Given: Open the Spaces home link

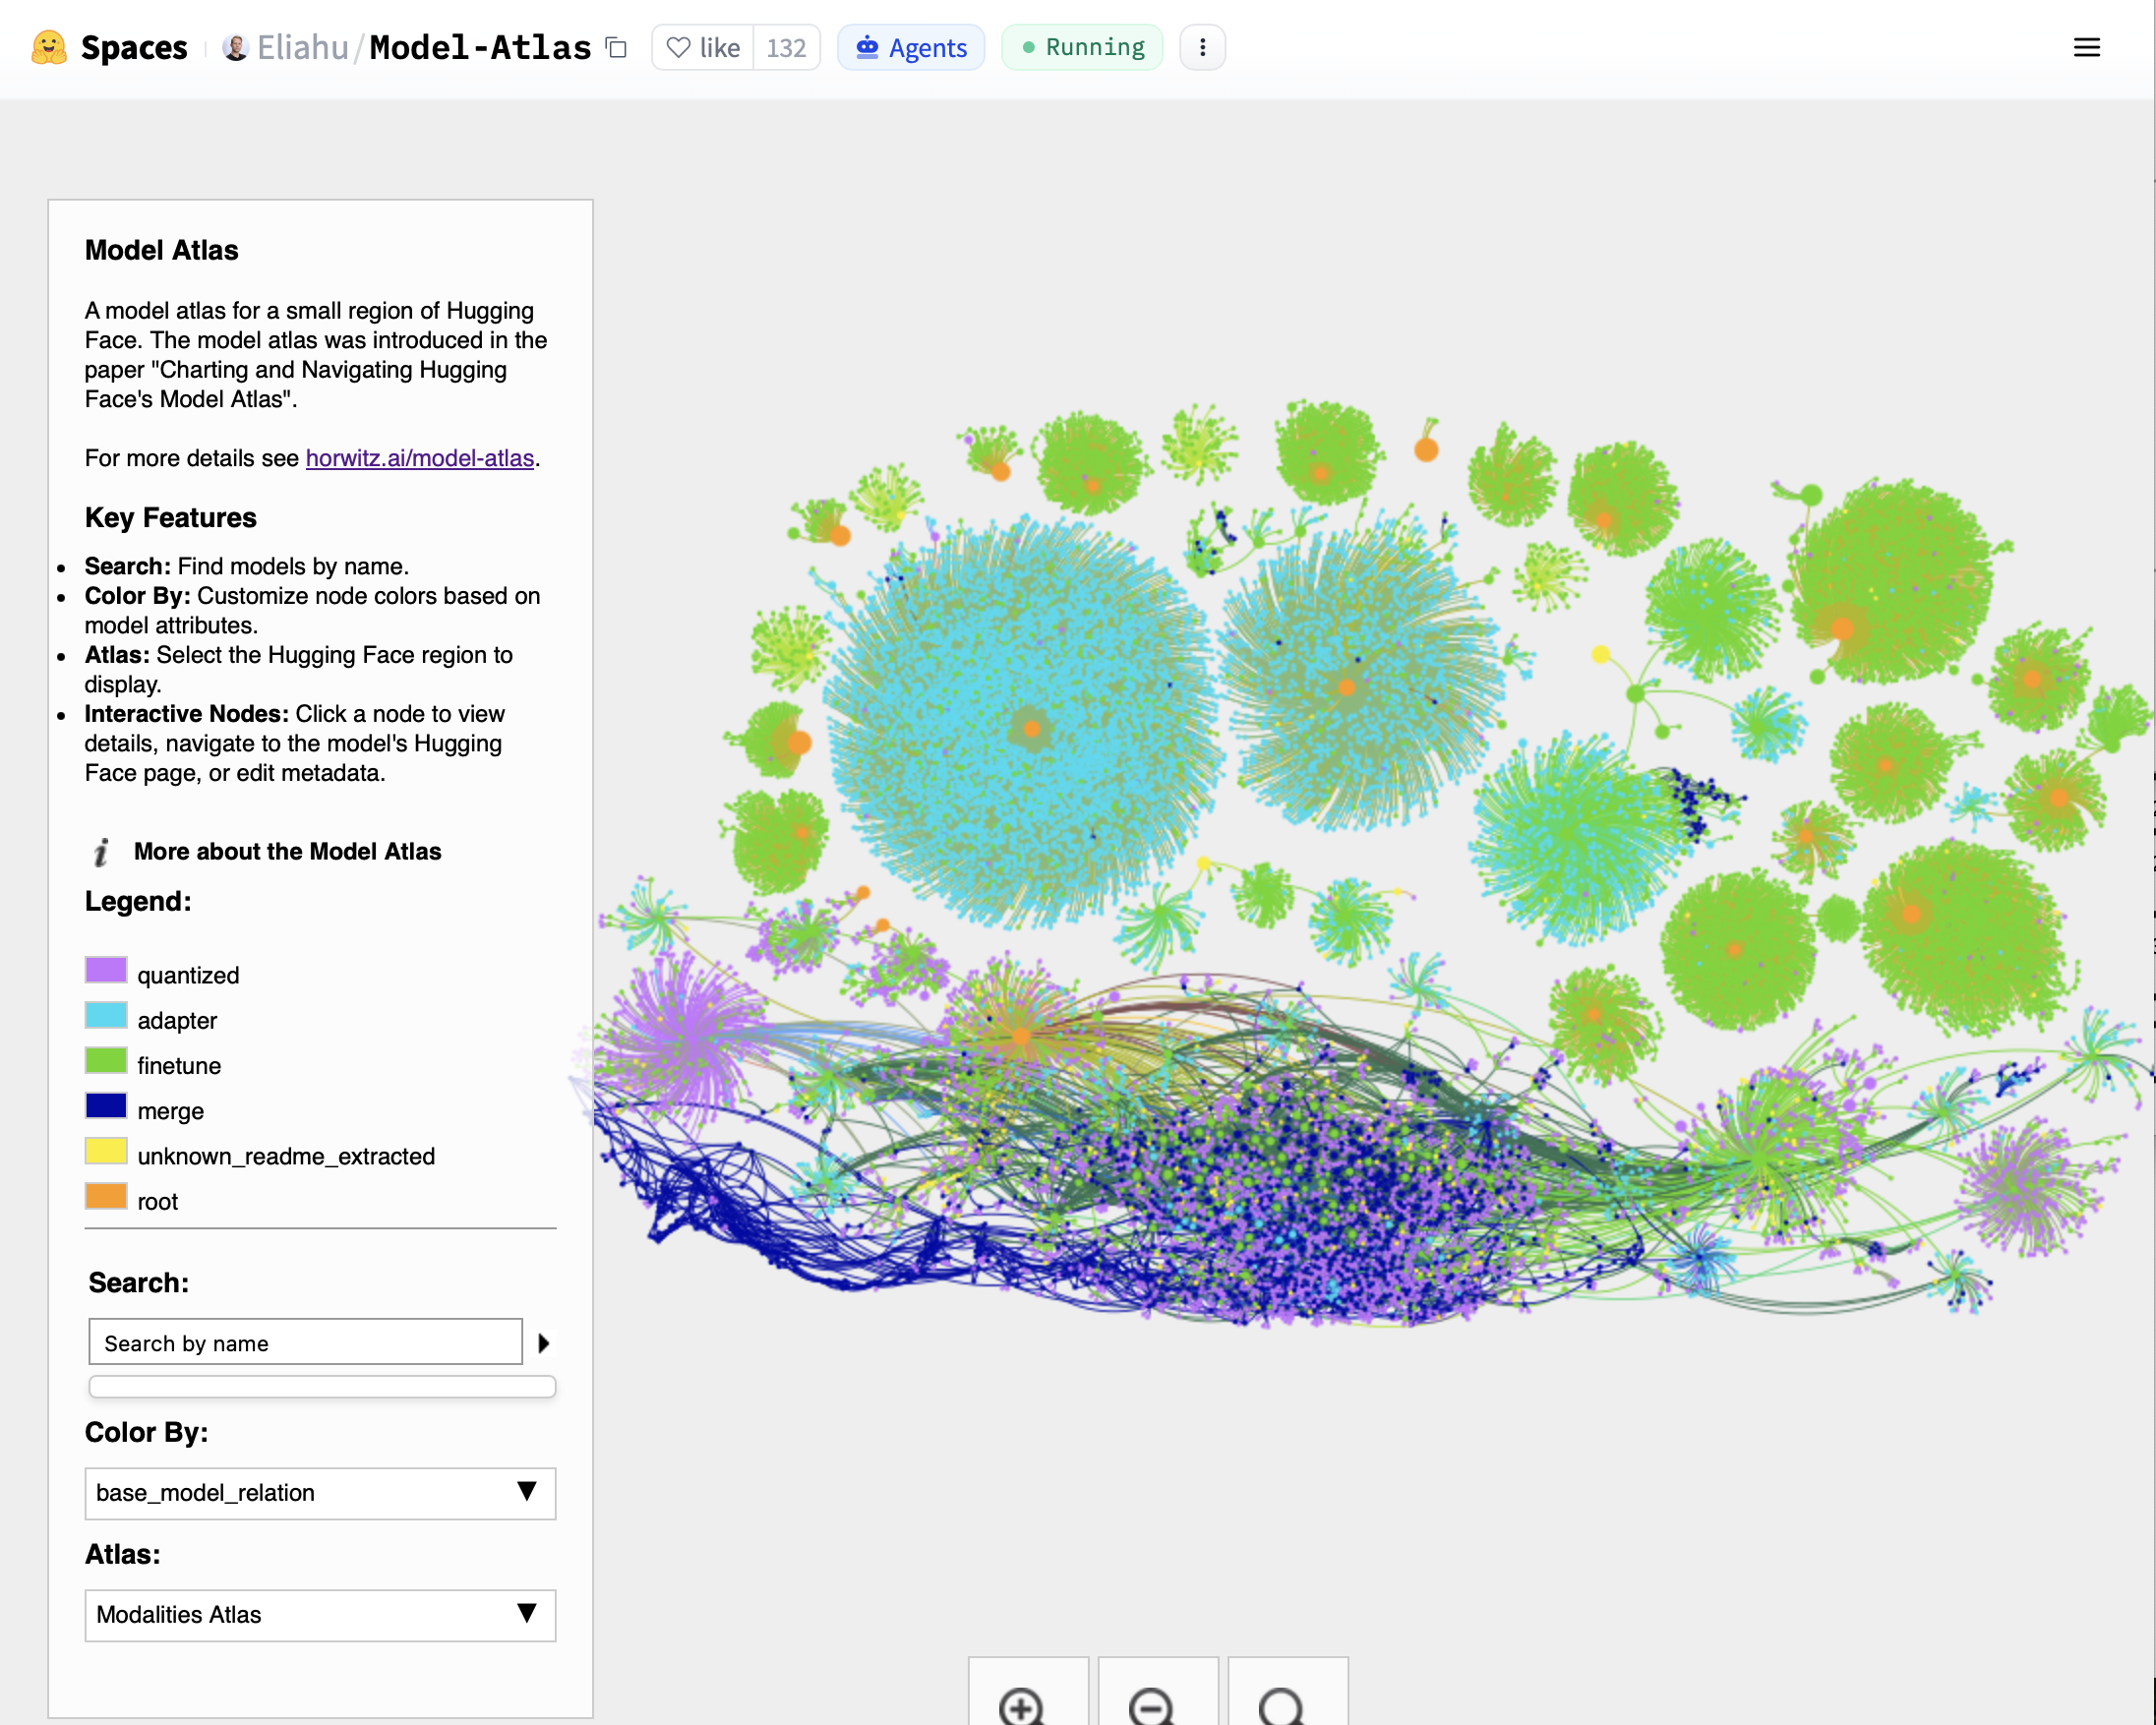Looking at the screenshot, I should point(133,47).
